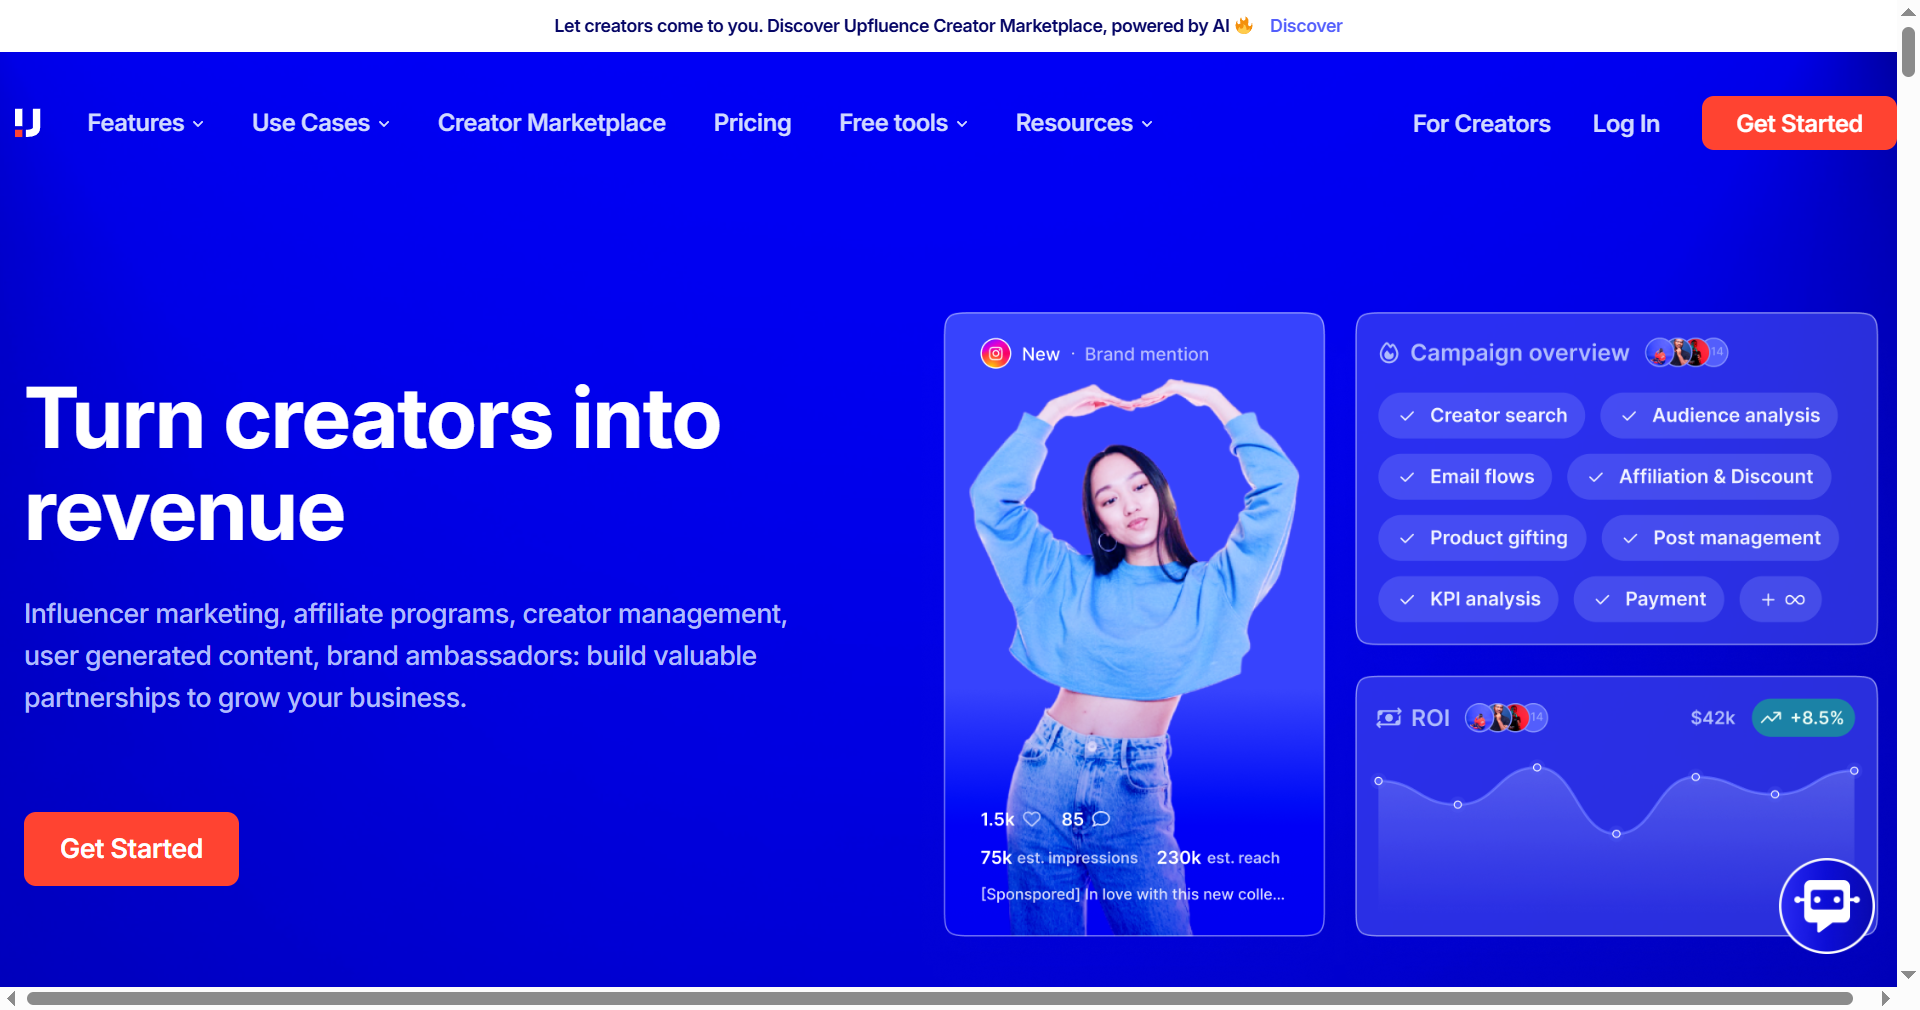Open the chatbot assistant icon

[x=1826, y=905]
